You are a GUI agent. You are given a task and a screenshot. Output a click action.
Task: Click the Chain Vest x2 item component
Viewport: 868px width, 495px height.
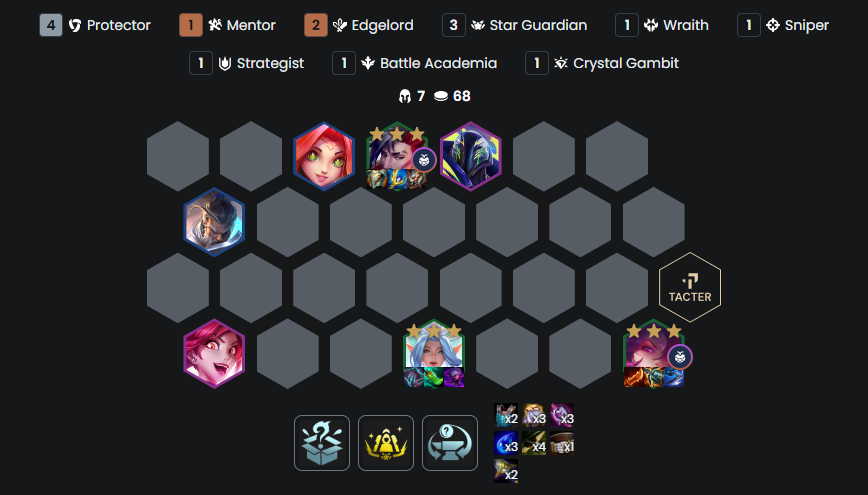506,415
